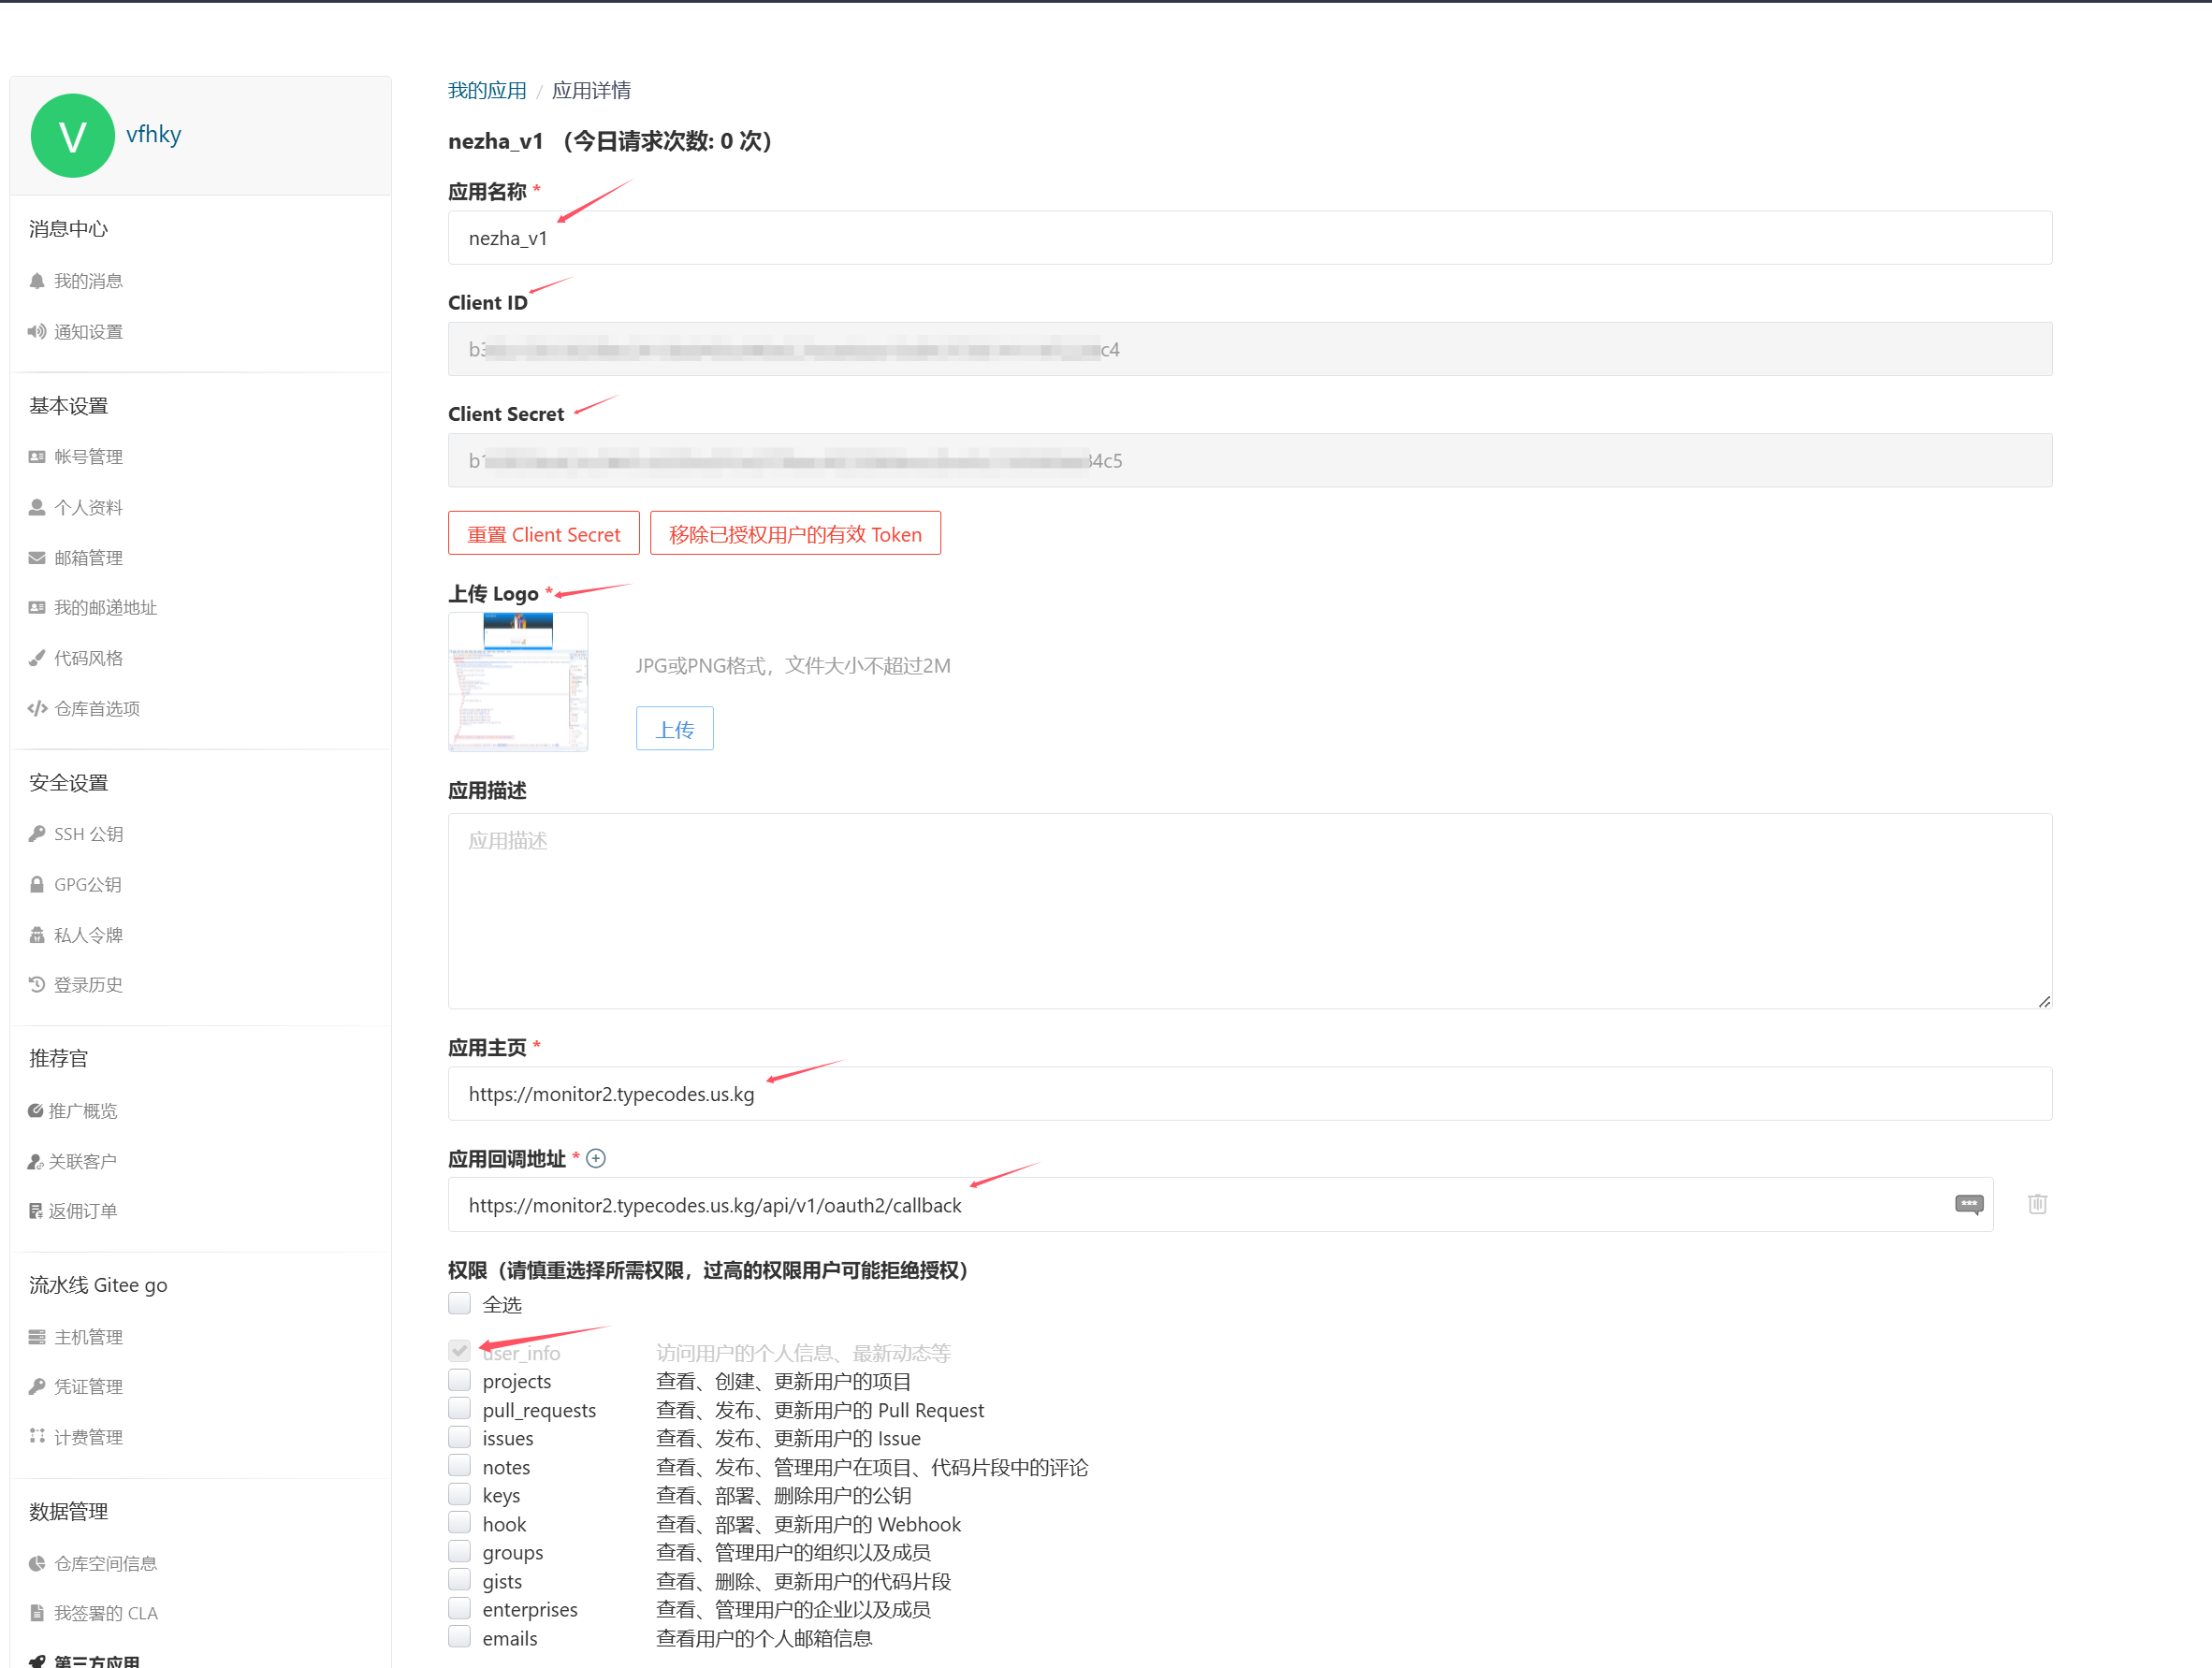Click the disabled user_info checkbox
The height and width of the screenshot is (1668, 2212).
click(460, 1351)
